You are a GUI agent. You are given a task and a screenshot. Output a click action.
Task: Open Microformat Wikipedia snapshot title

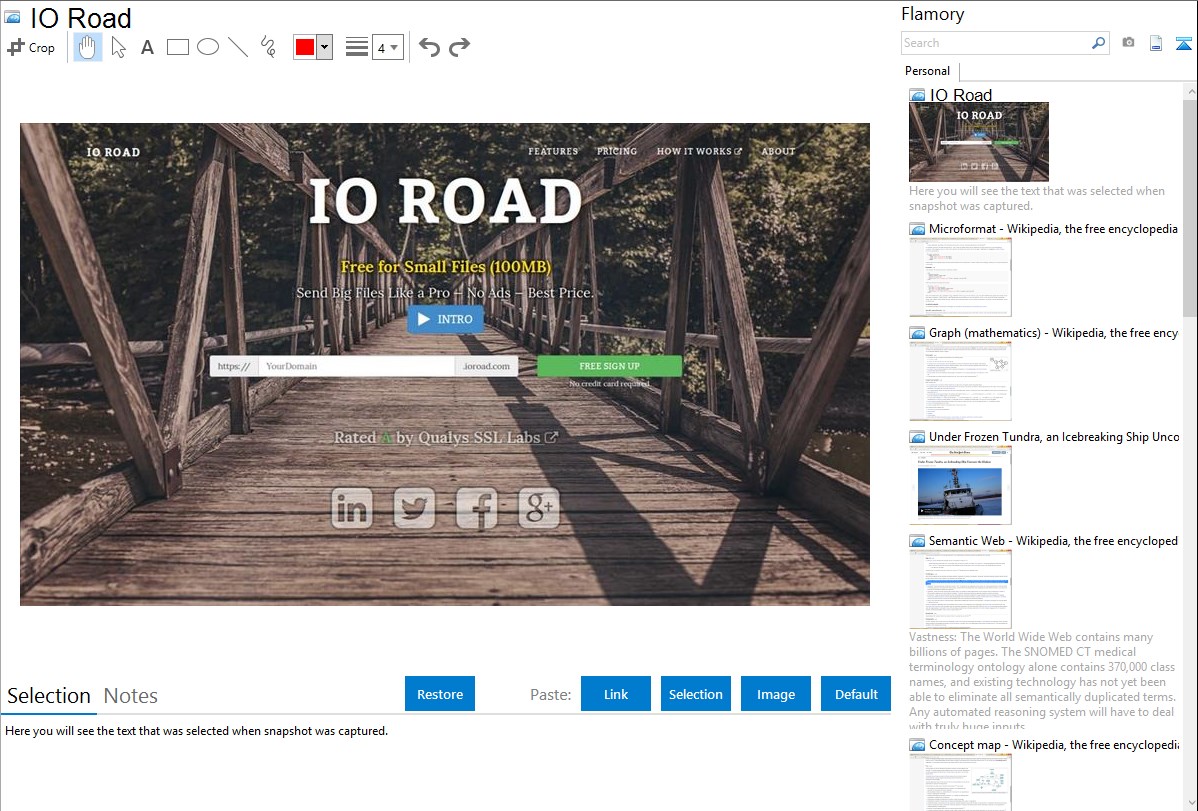(x=1053, y=229)
